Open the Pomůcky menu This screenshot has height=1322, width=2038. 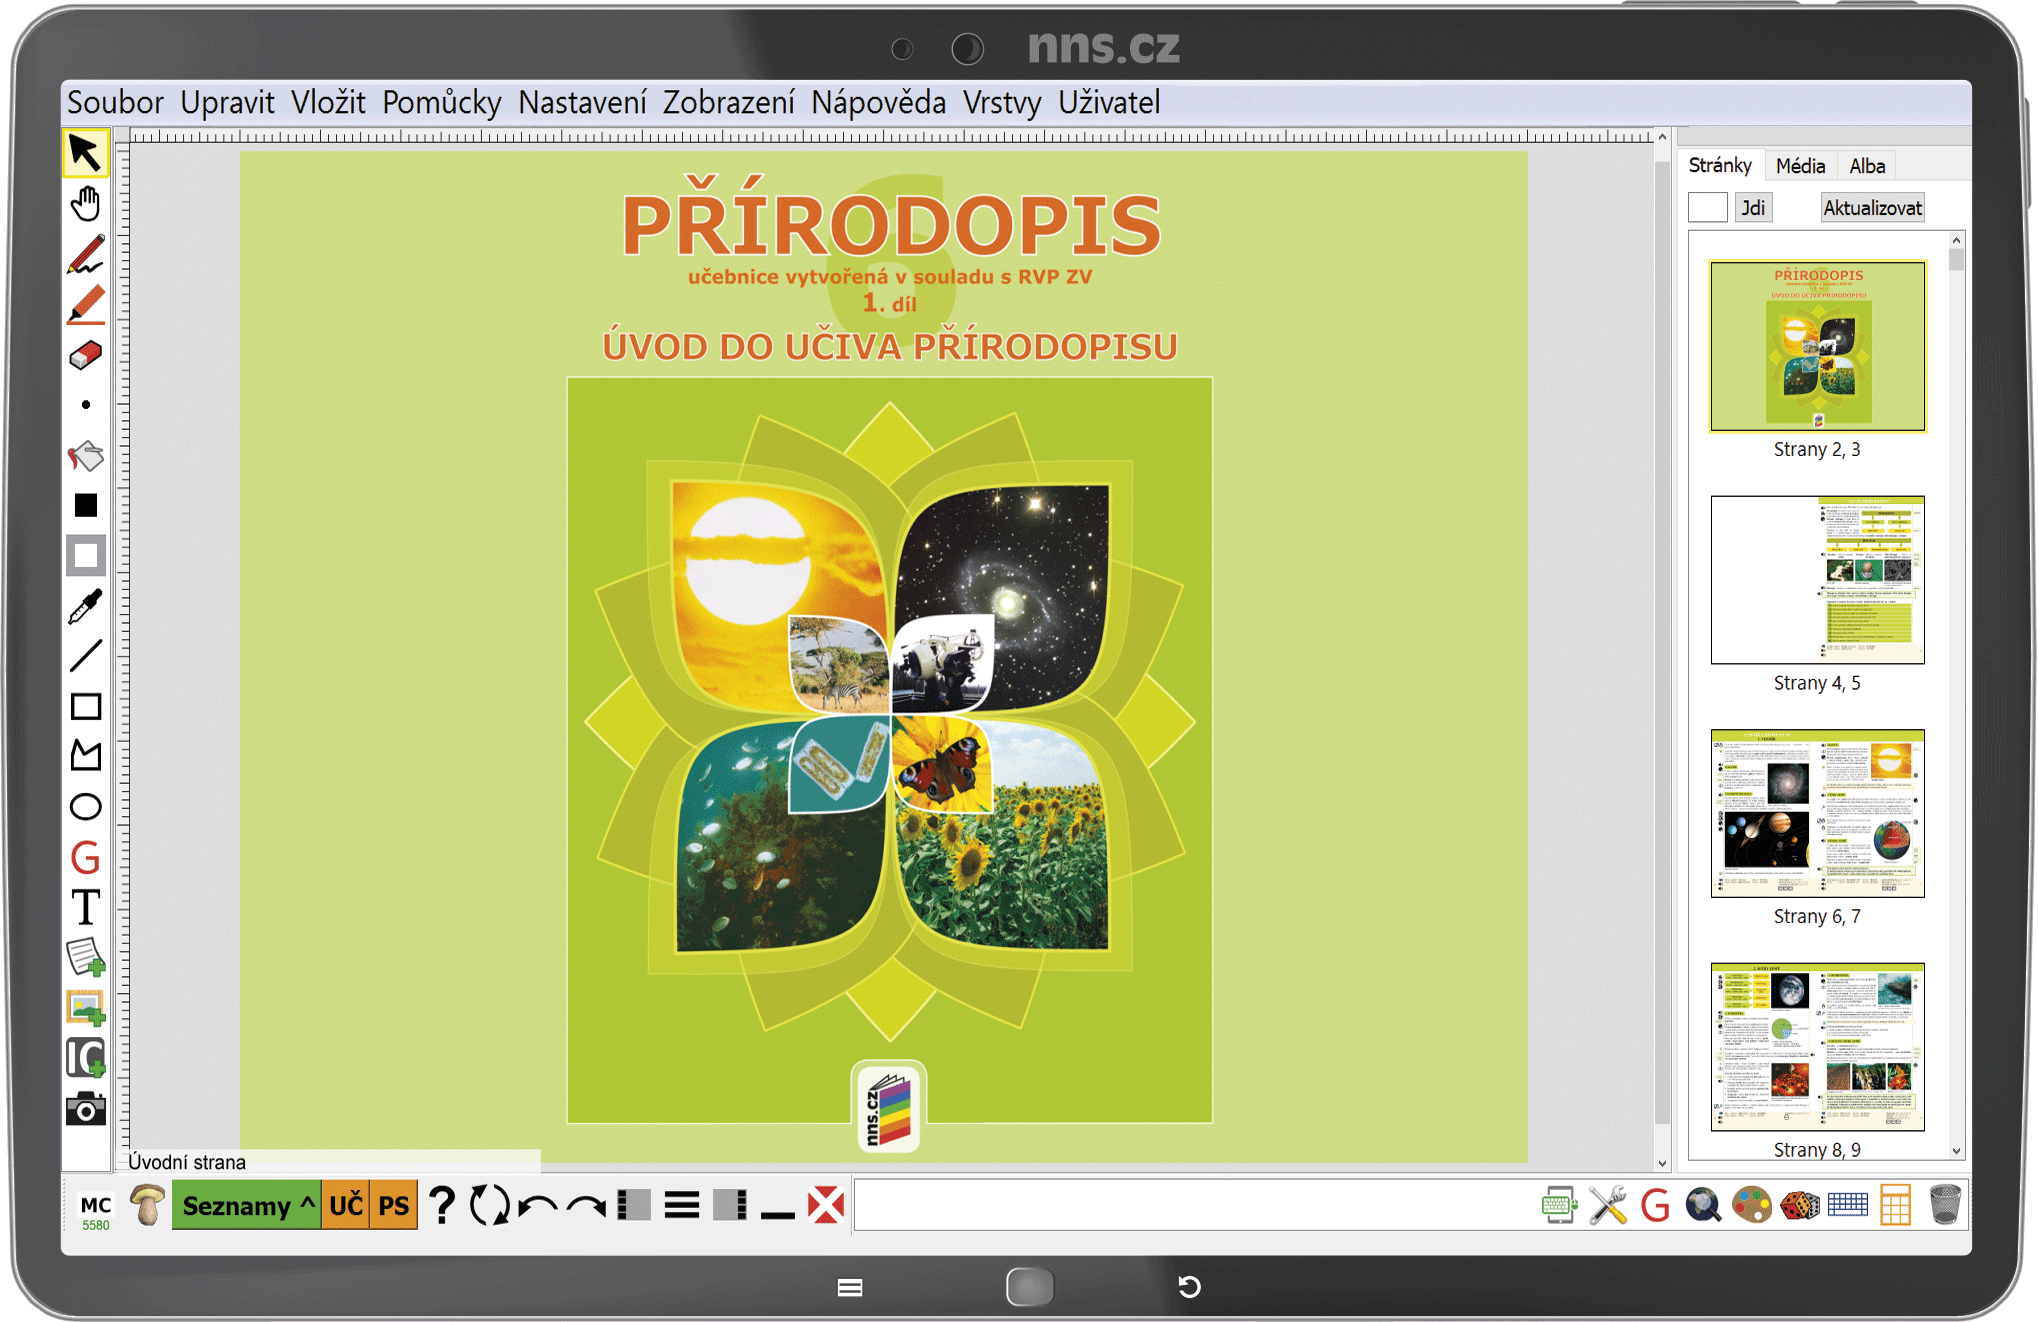click(x=441, y=103)
